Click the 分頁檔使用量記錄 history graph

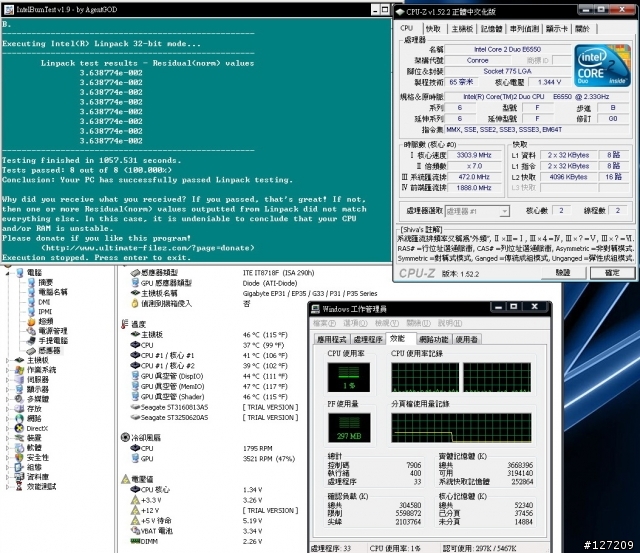pyautogui.click(x=461, y=428)
